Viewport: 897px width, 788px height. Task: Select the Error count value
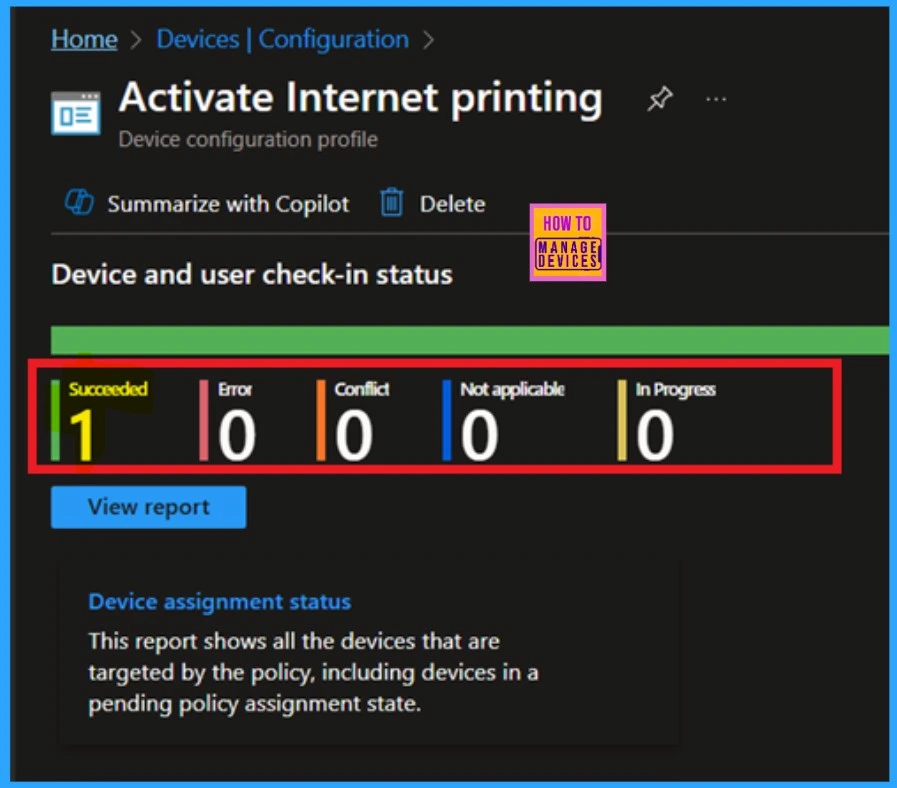237,435
